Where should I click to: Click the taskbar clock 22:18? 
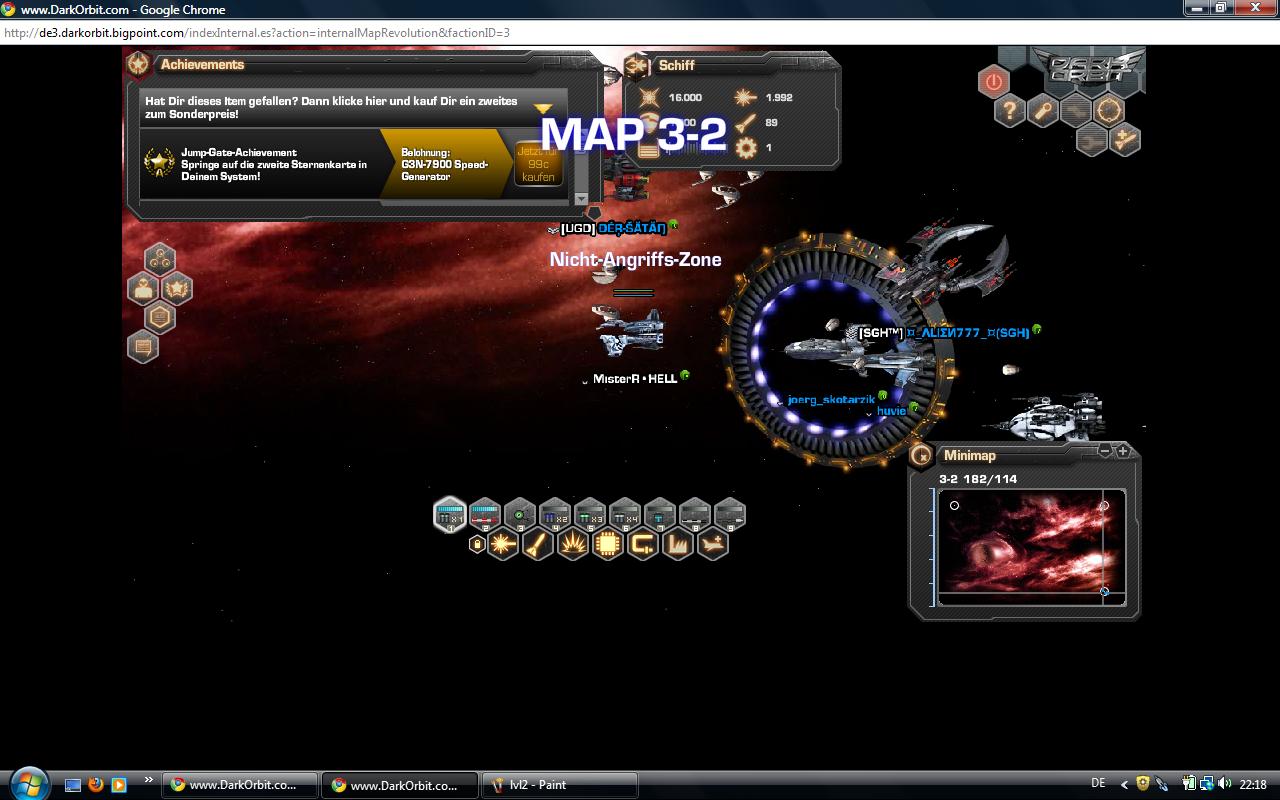coord(1252,785)
